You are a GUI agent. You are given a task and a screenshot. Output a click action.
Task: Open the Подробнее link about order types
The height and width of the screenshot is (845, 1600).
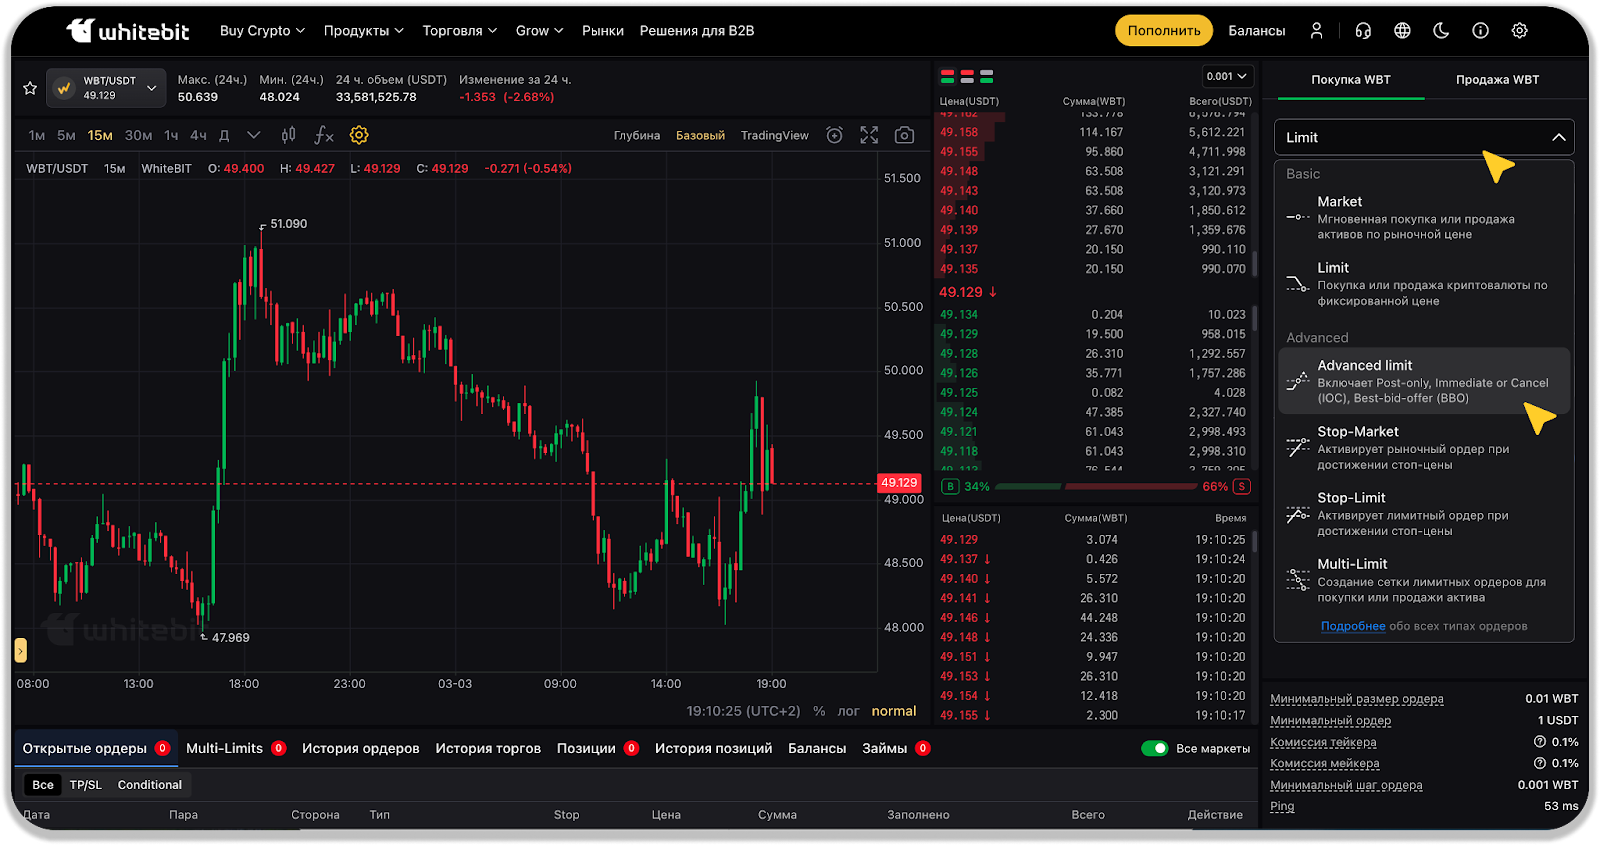point(1352,626)
